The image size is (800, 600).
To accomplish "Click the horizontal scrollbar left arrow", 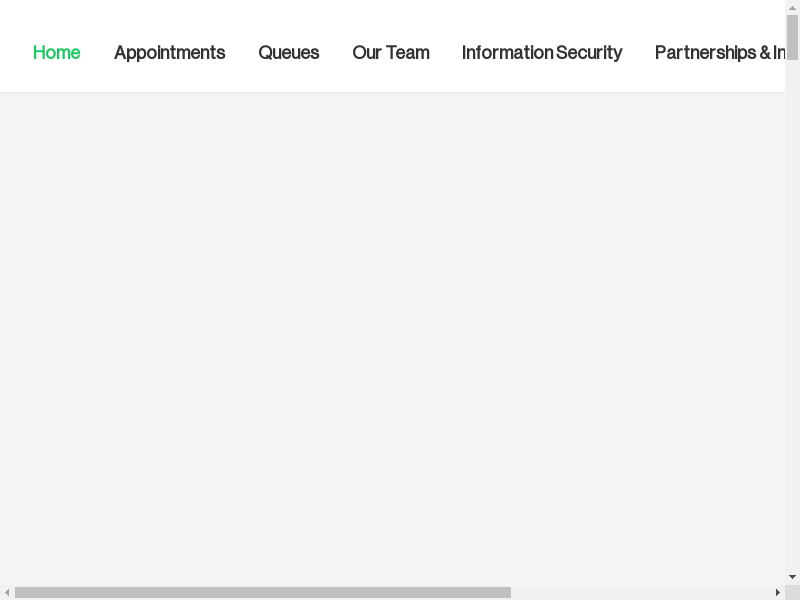I will point(7,593).
